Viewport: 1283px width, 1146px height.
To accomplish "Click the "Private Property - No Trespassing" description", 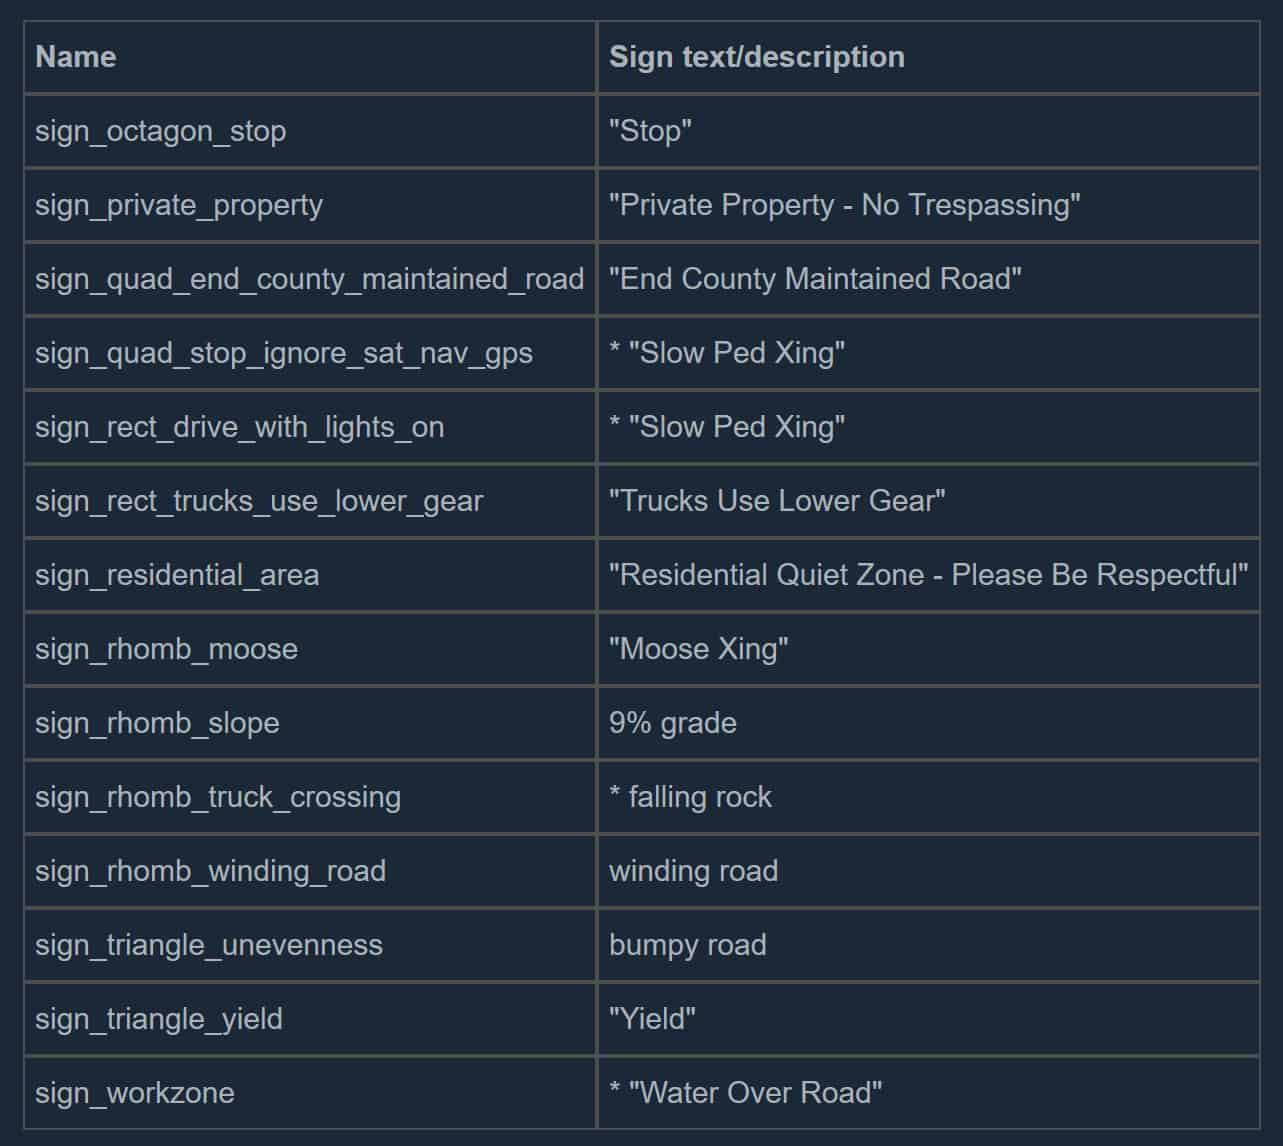I will click(844, 205).
